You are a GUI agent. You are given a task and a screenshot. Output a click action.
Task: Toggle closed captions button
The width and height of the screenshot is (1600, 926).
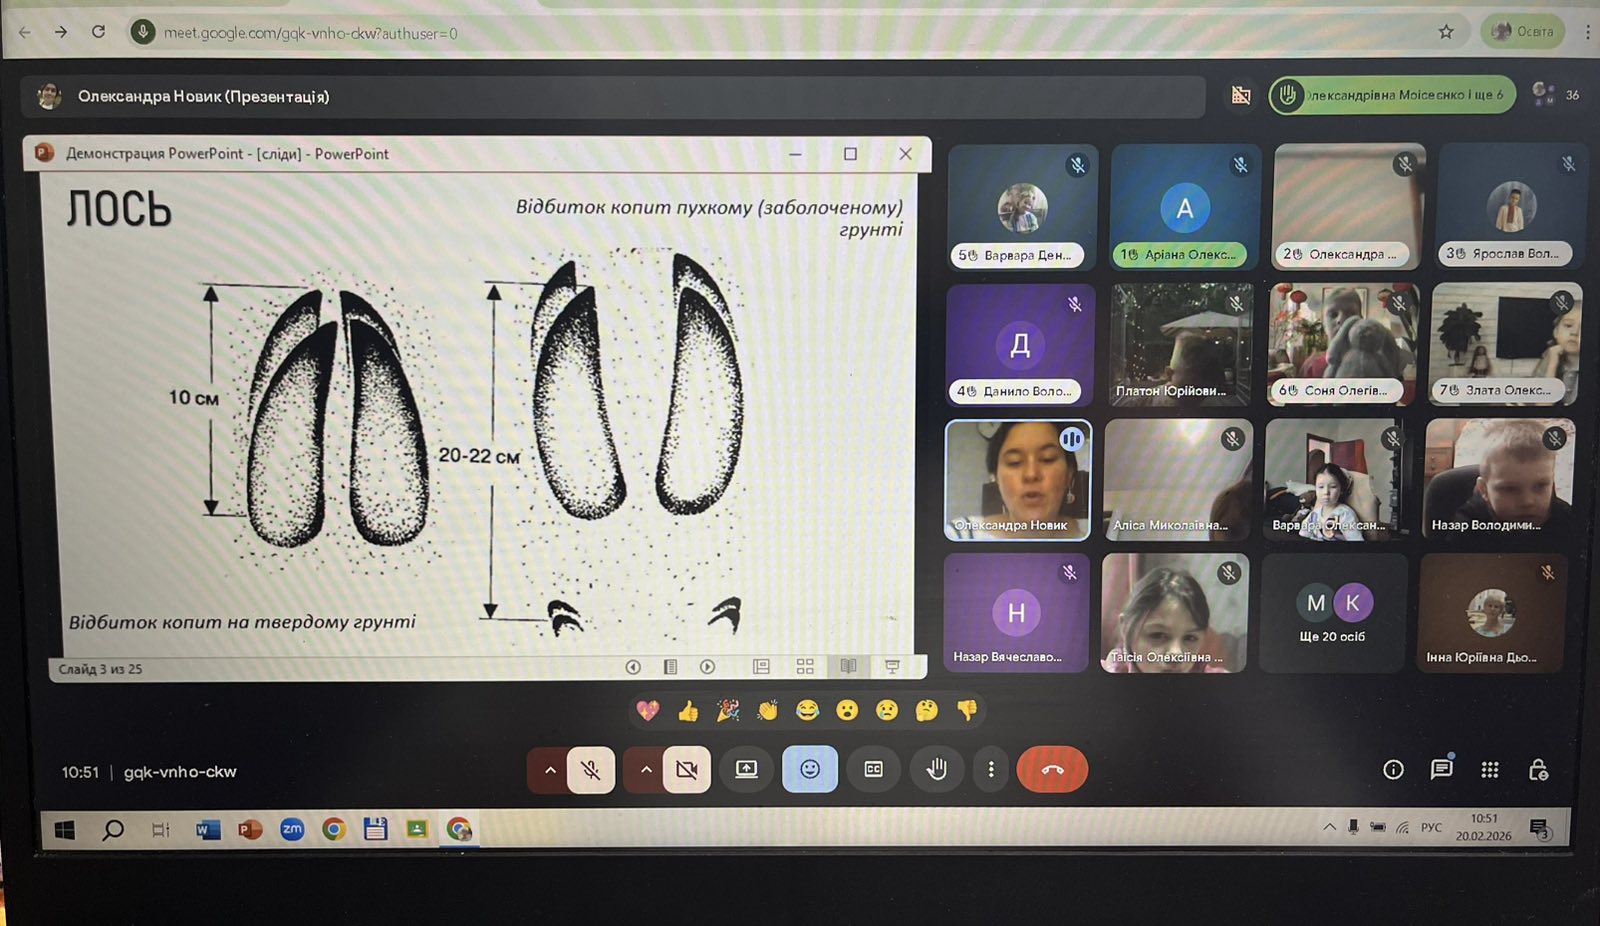[x=873, y=769]
